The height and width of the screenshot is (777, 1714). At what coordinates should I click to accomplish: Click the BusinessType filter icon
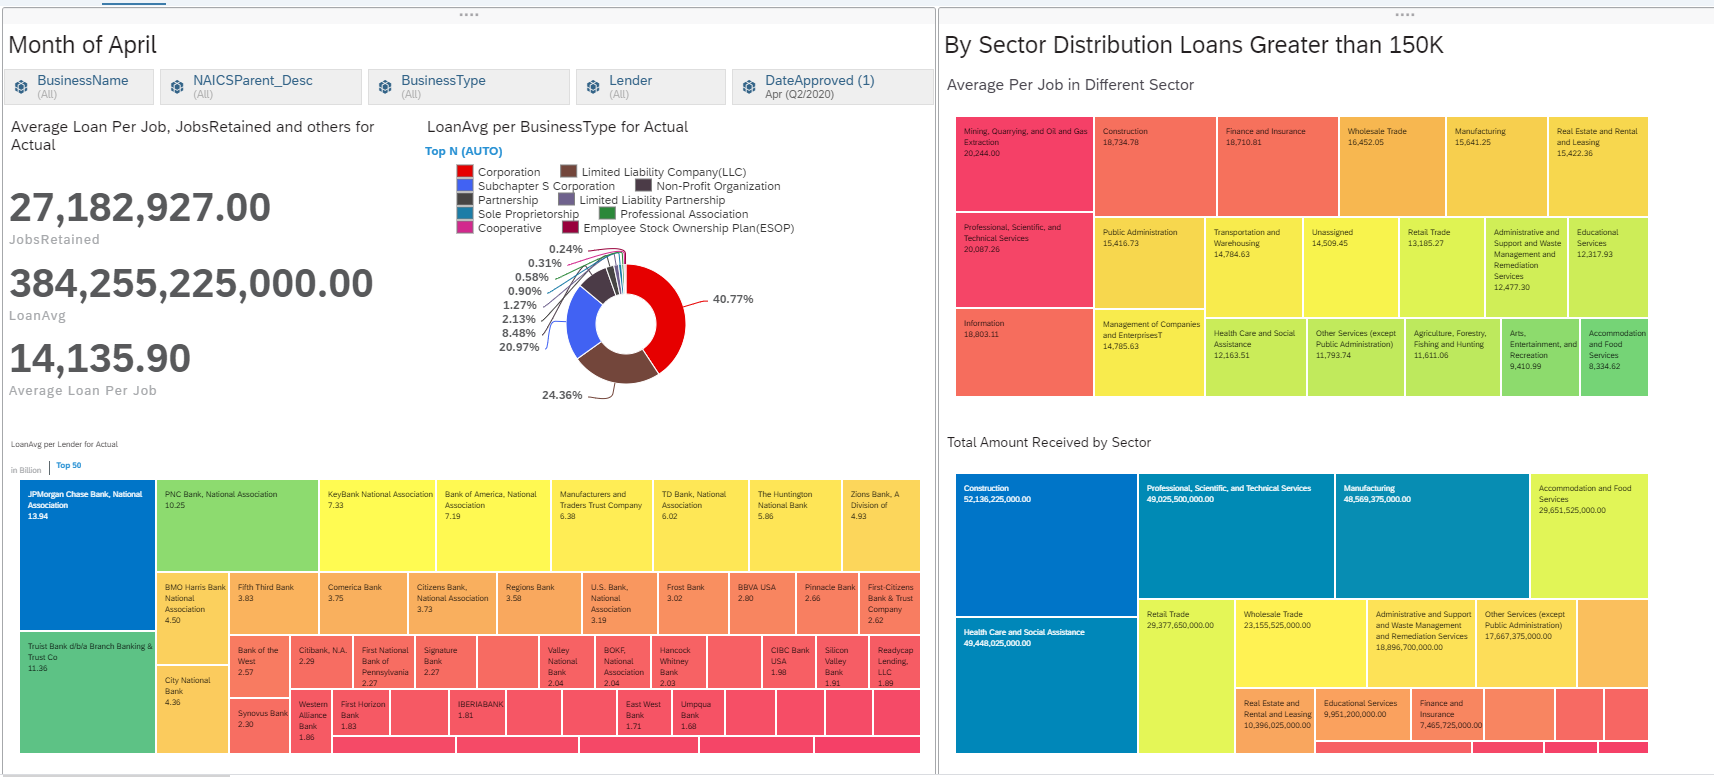click(x=385, y=87)
